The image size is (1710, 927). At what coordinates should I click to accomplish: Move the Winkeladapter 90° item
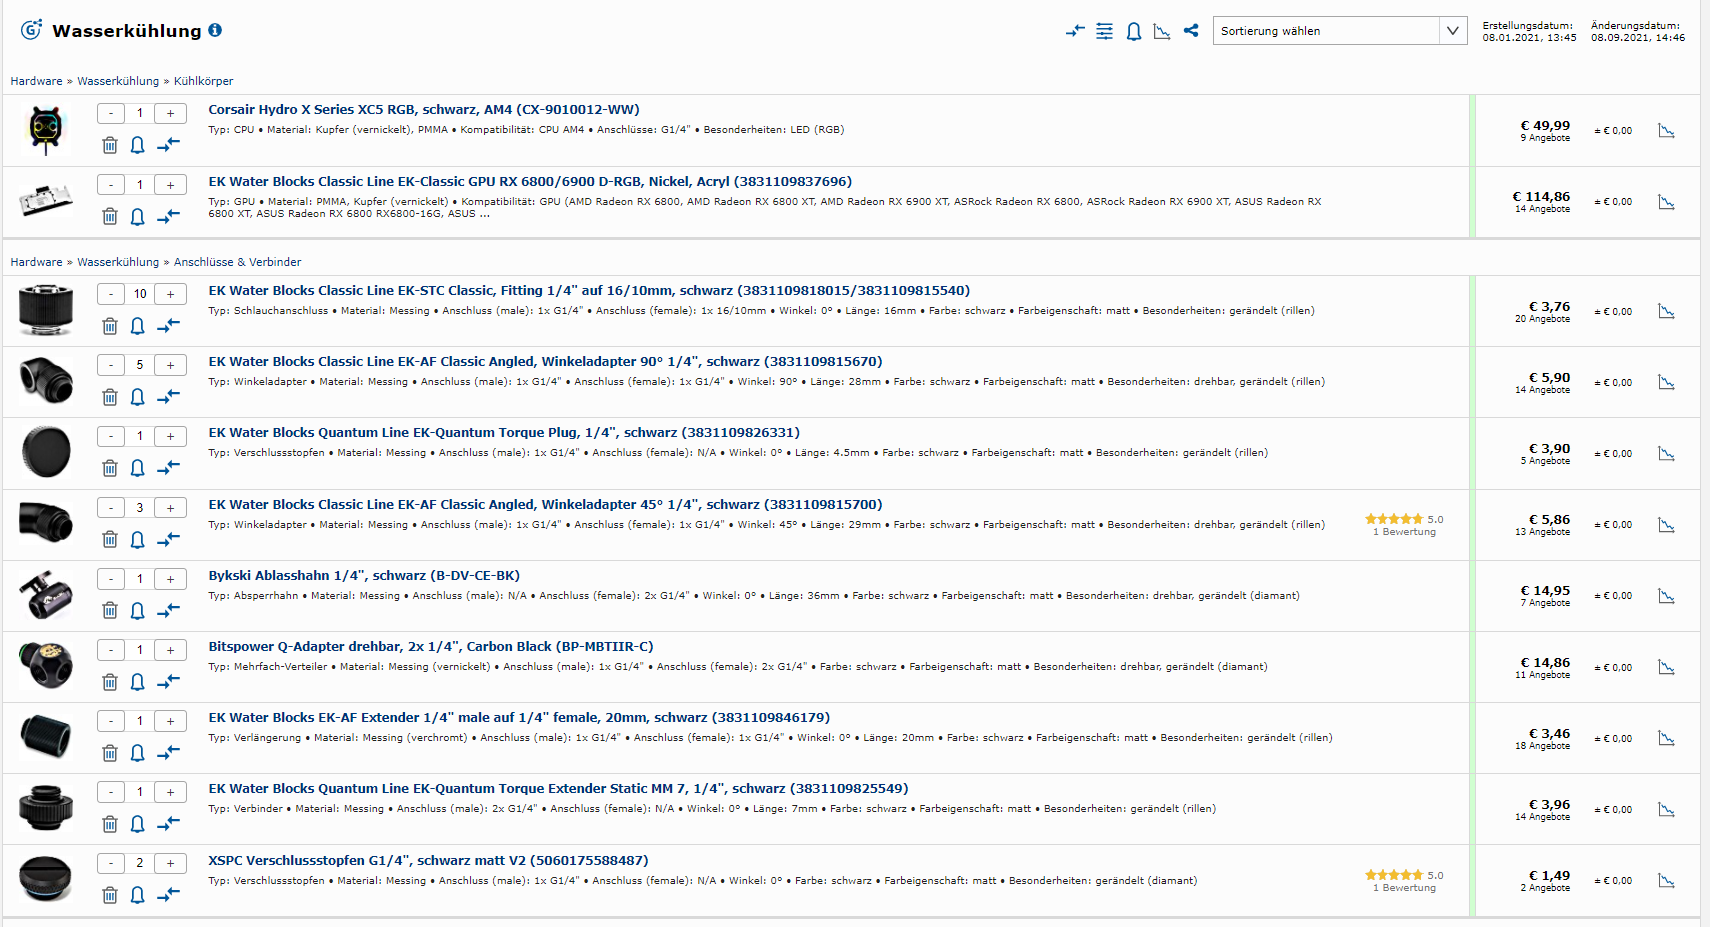pyautogui.click(x=168, y=397)
